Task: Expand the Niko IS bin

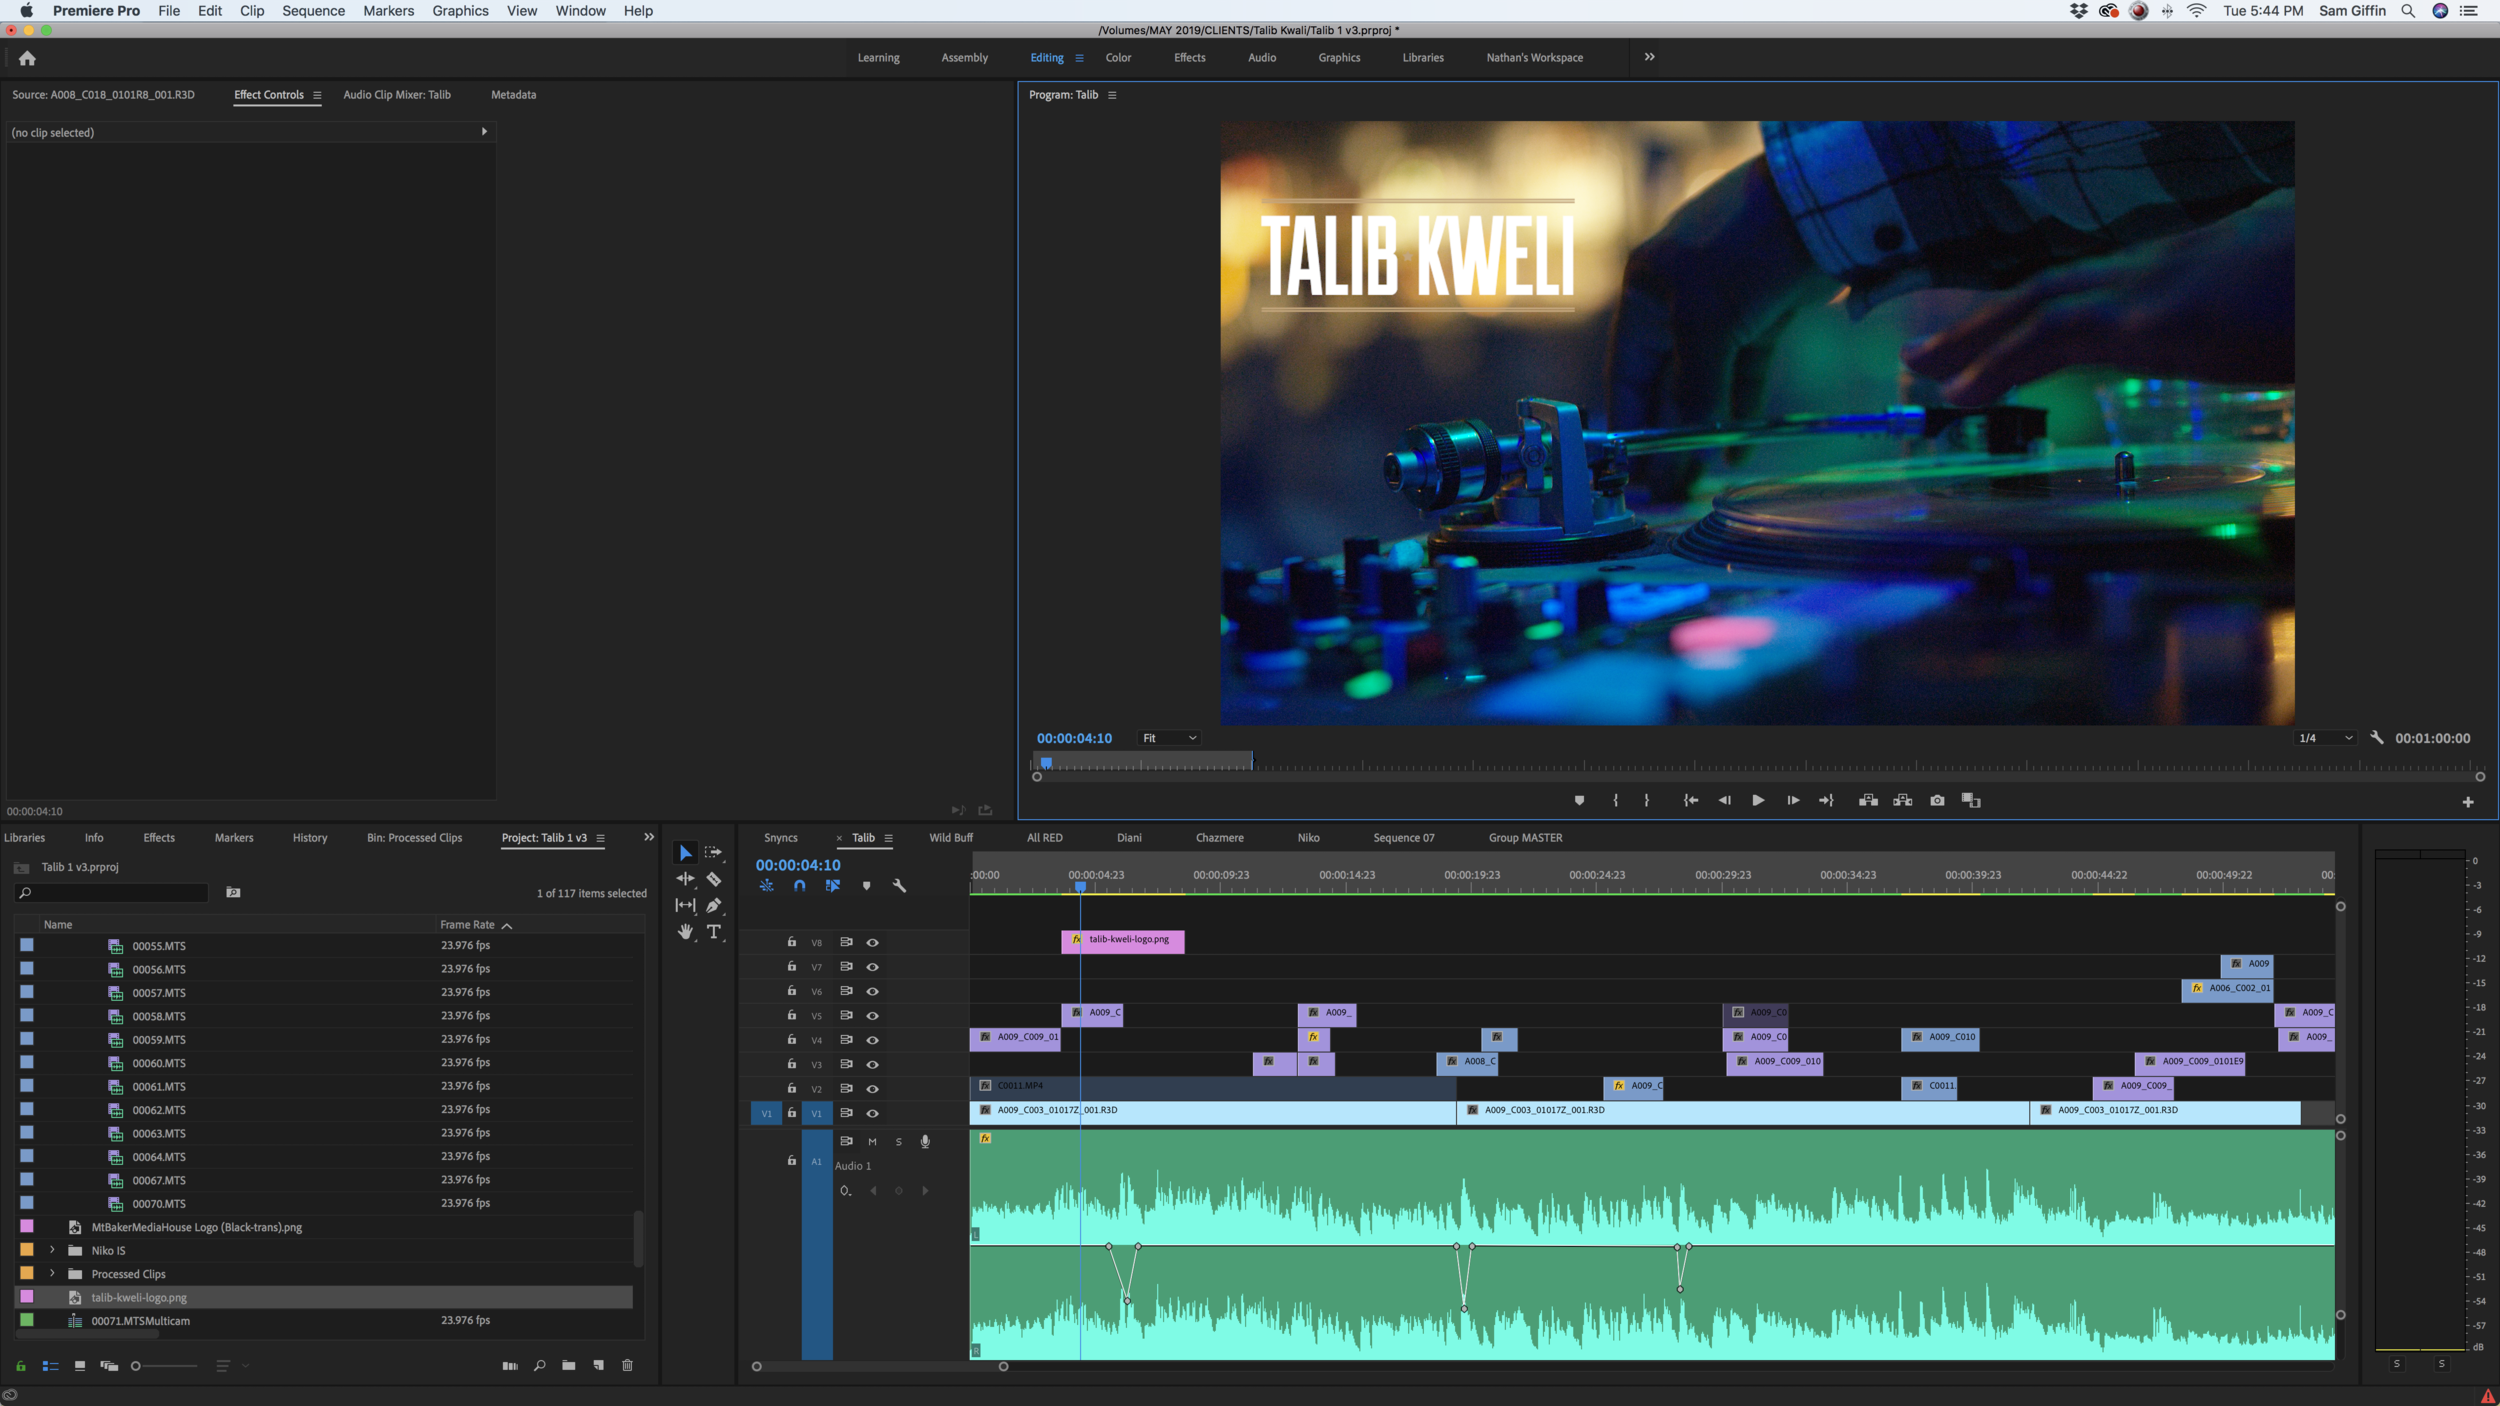Action: [x=52, y=1250]
